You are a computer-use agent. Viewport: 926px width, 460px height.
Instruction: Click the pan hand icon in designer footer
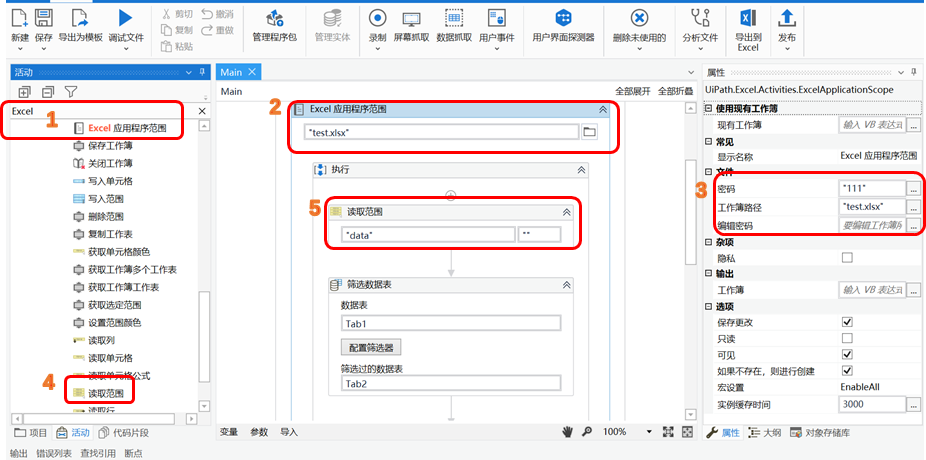[x=568, y=432]
